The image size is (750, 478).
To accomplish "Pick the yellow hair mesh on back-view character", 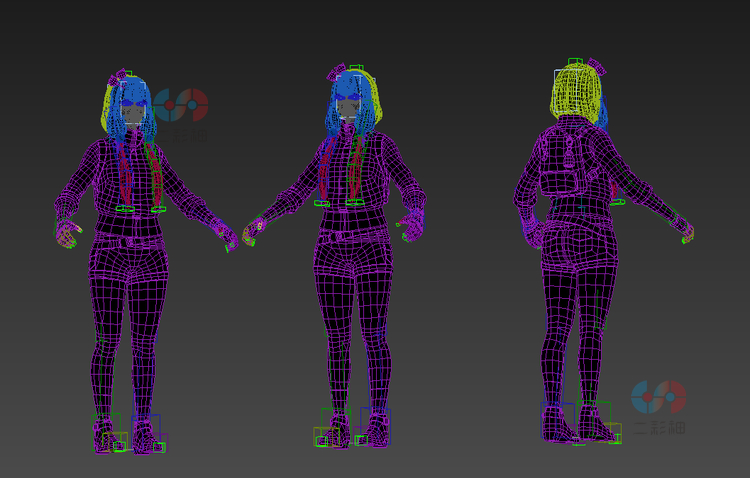I will pos(576,94).
